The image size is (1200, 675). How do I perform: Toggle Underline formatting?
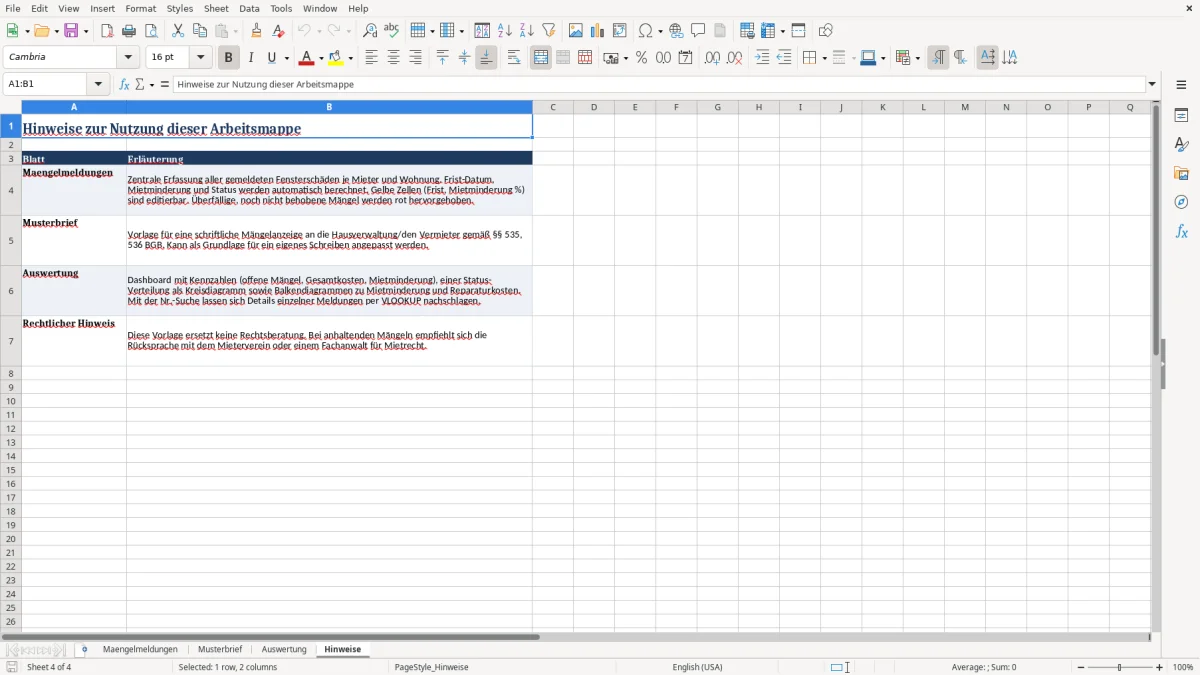tap(271, 58)
